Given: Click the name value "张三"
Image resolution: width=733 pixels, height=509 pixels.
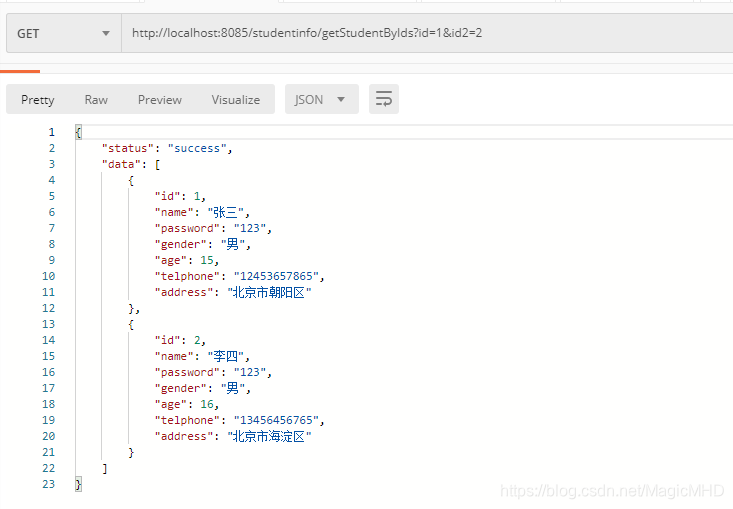Looking at the screenshot, I should point(225,212).
